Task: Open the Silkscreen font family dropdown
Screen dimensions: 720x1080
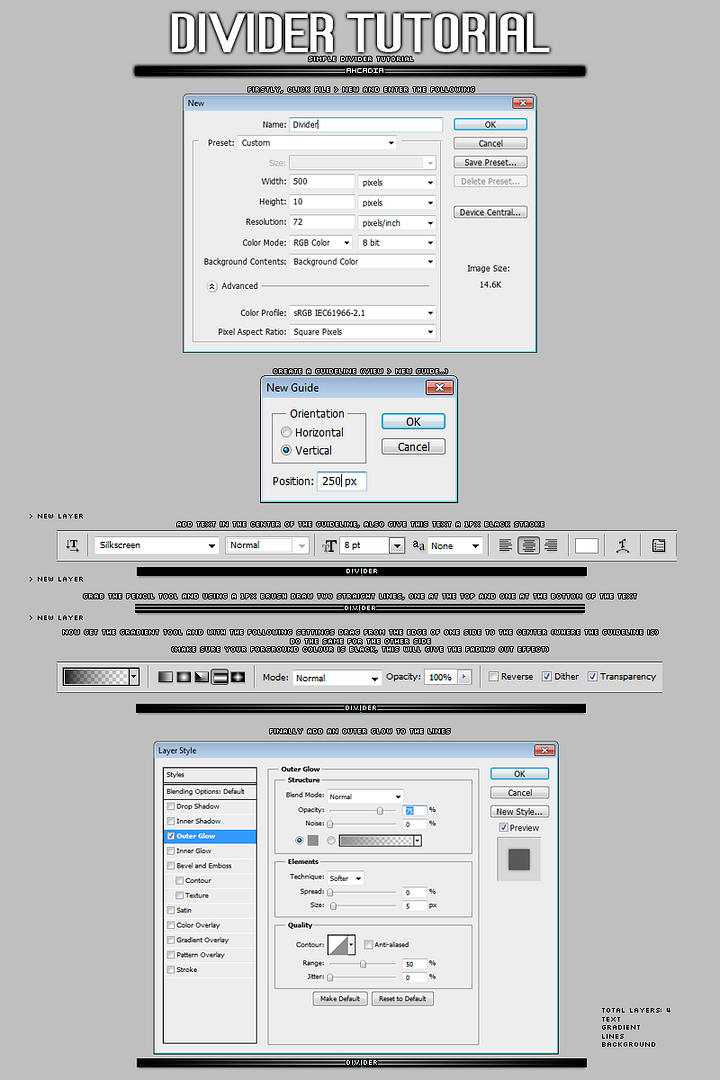Action: pyautogui.click(x=156, y=546)
